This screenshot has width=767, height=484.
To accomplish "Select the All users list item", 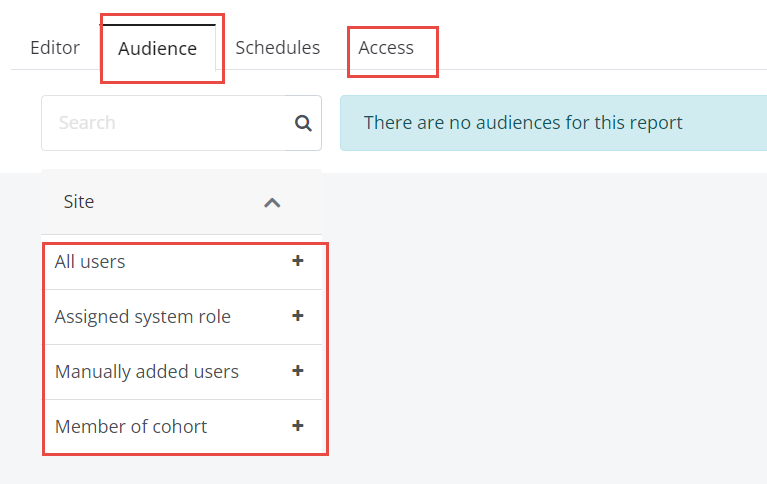I will coord(90,262).
